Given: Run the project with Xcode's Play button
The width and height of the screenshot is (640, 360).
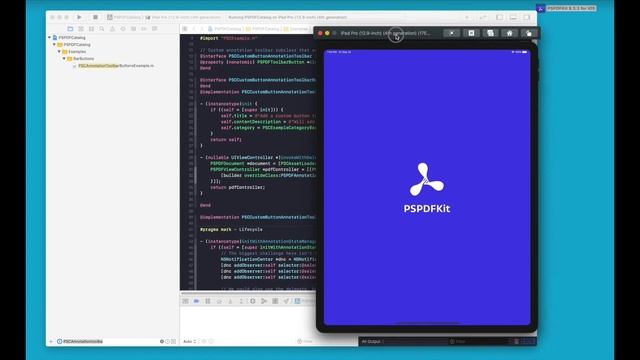Looking at the screenshot, I should pyautogui.click(x=79, y=17).
